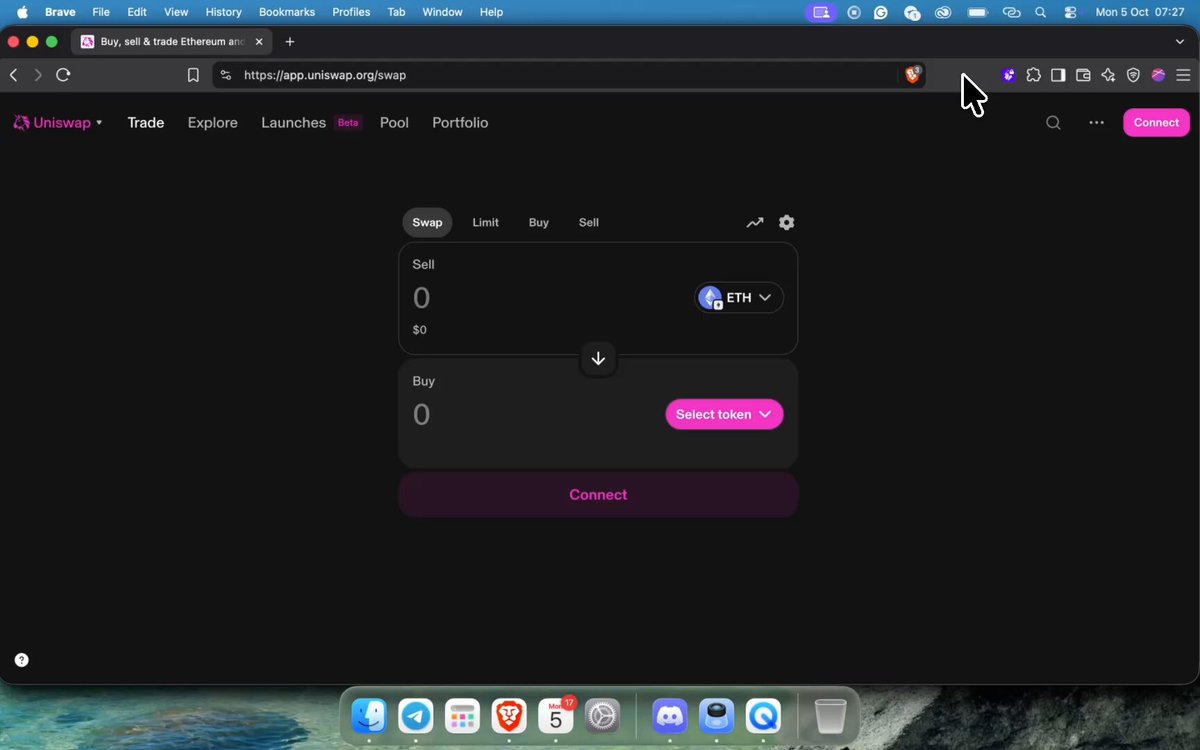This screenshot has width=1200, height=750.
Task: Click the pink Connect button in header
Action: [x=1156, y=123]
